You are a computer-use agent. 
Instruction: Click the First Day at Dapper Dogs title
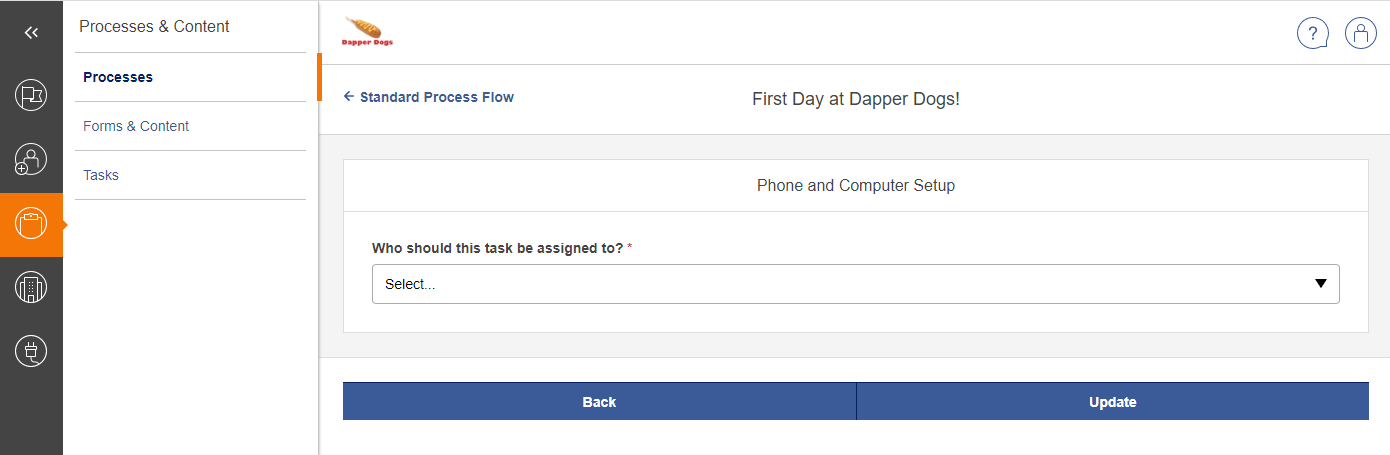(855, 99)
